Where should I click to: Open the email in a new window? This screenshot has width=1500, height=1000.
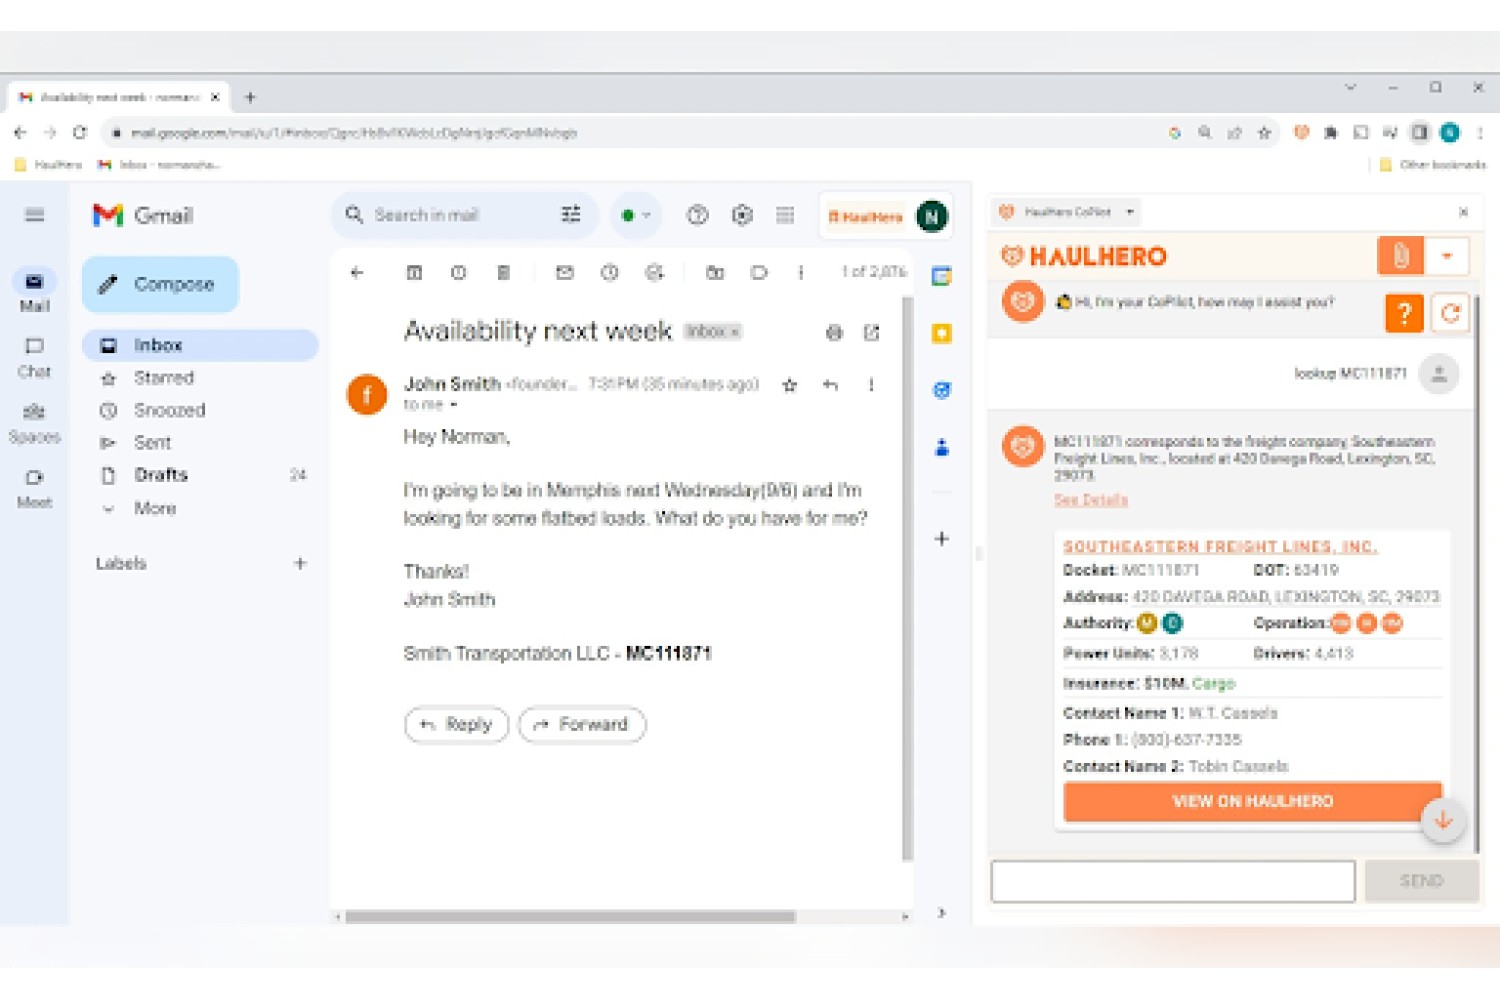point(872,333)
